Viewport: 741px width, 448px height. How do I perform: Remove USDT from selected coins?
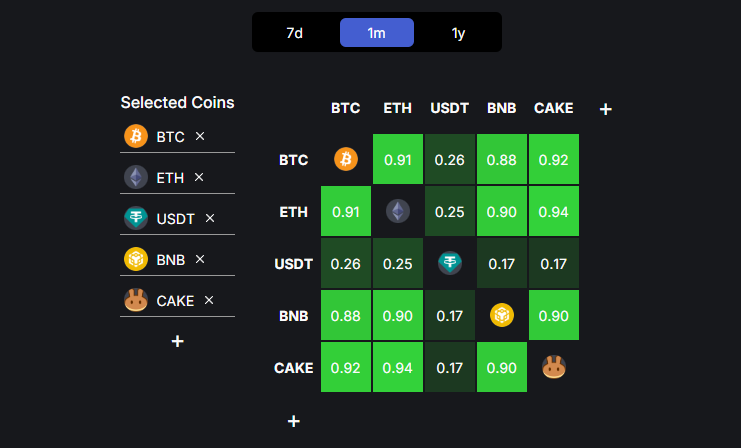[x=209, y=218]
